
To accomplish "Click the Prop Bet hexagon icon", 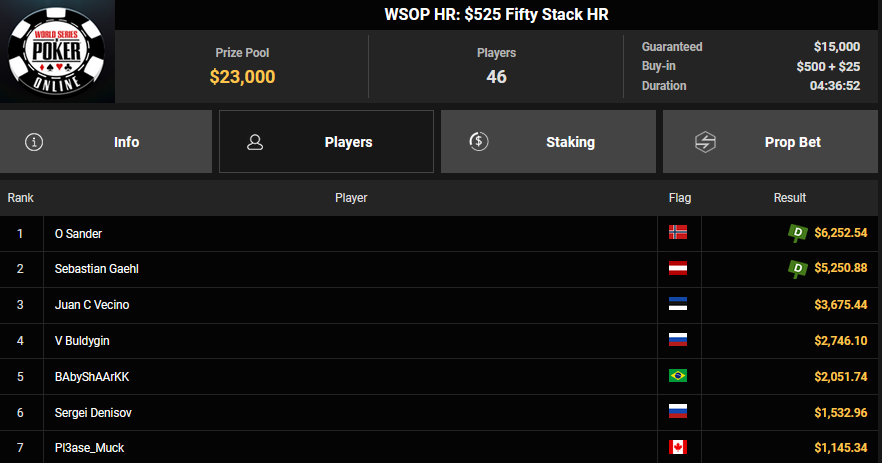I will [x=704, y=142].
